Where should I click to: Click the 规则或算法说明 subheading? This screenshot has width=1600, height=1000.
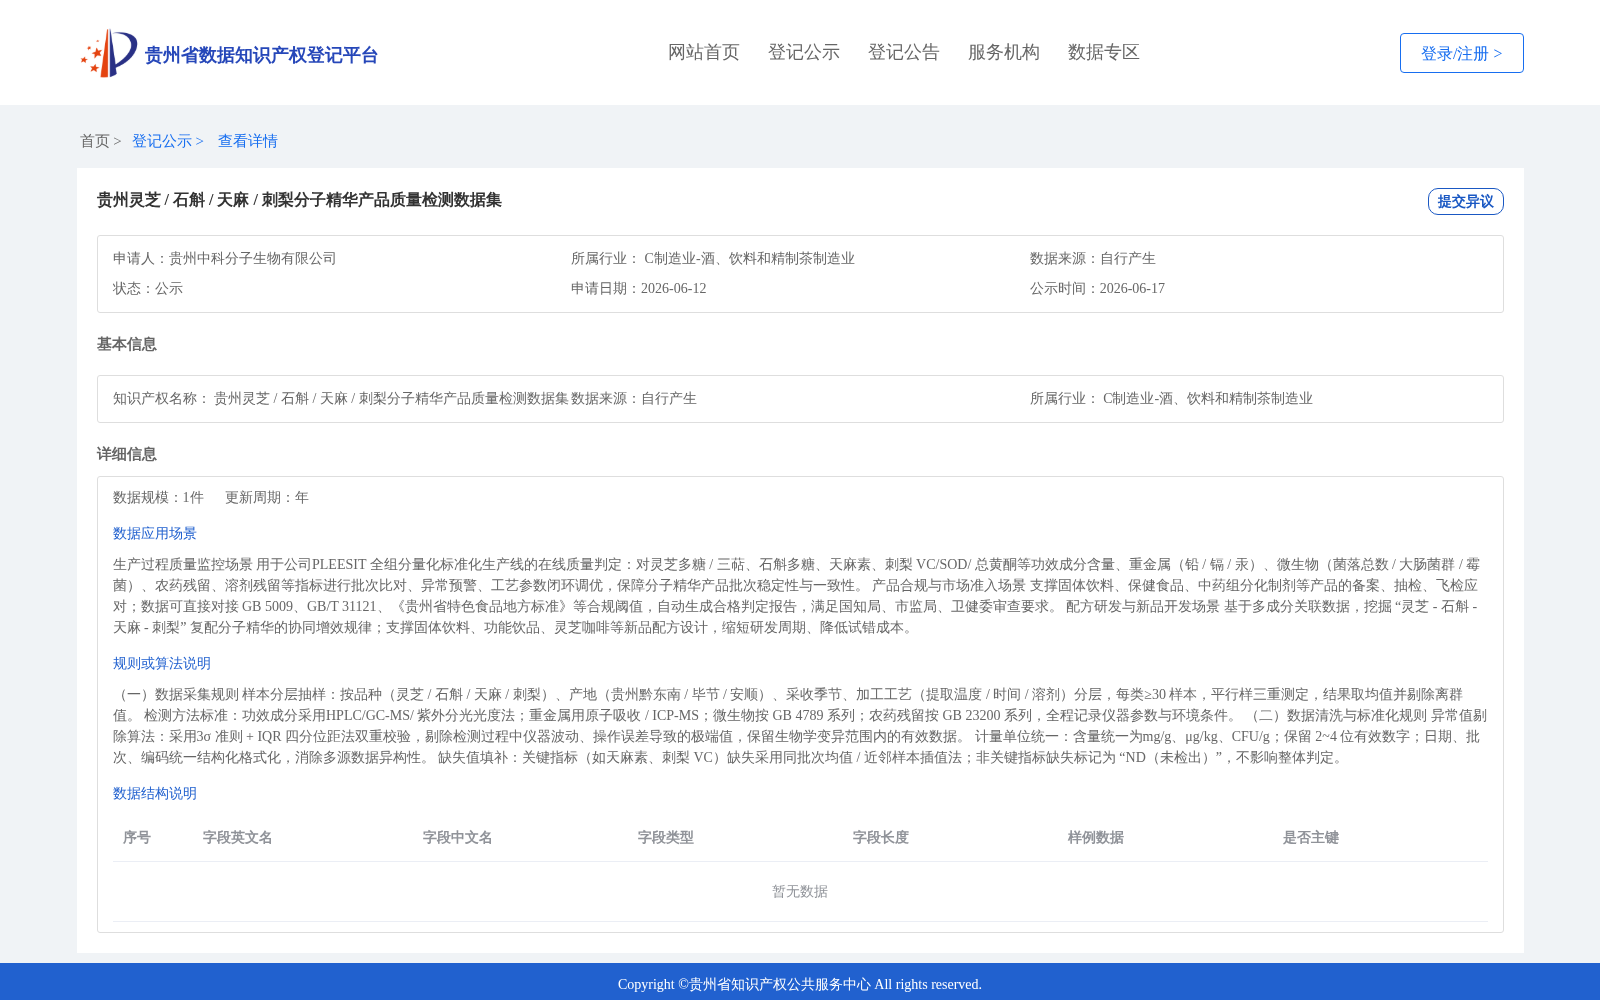click(x=162, y=664)
